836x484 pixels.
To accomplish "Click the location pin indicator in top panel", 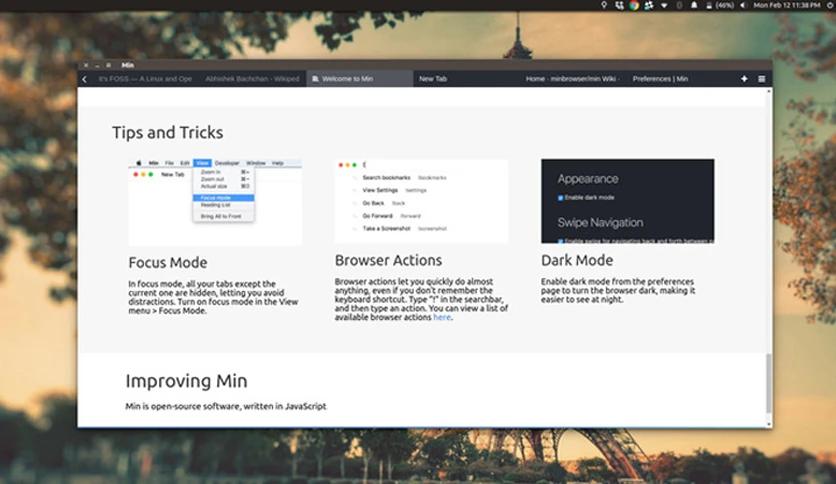I will [x=604, y=5].
